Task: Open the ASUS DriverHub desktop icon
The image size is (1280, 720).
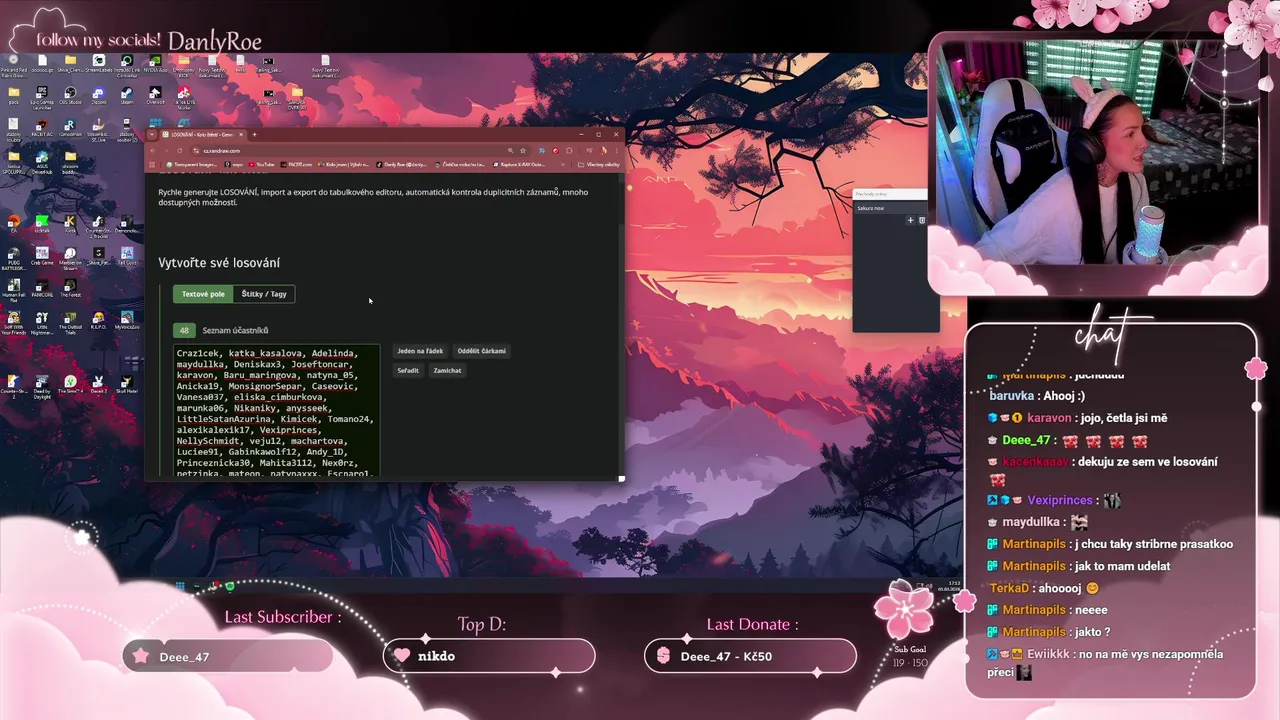Action: tap(42, 164)
